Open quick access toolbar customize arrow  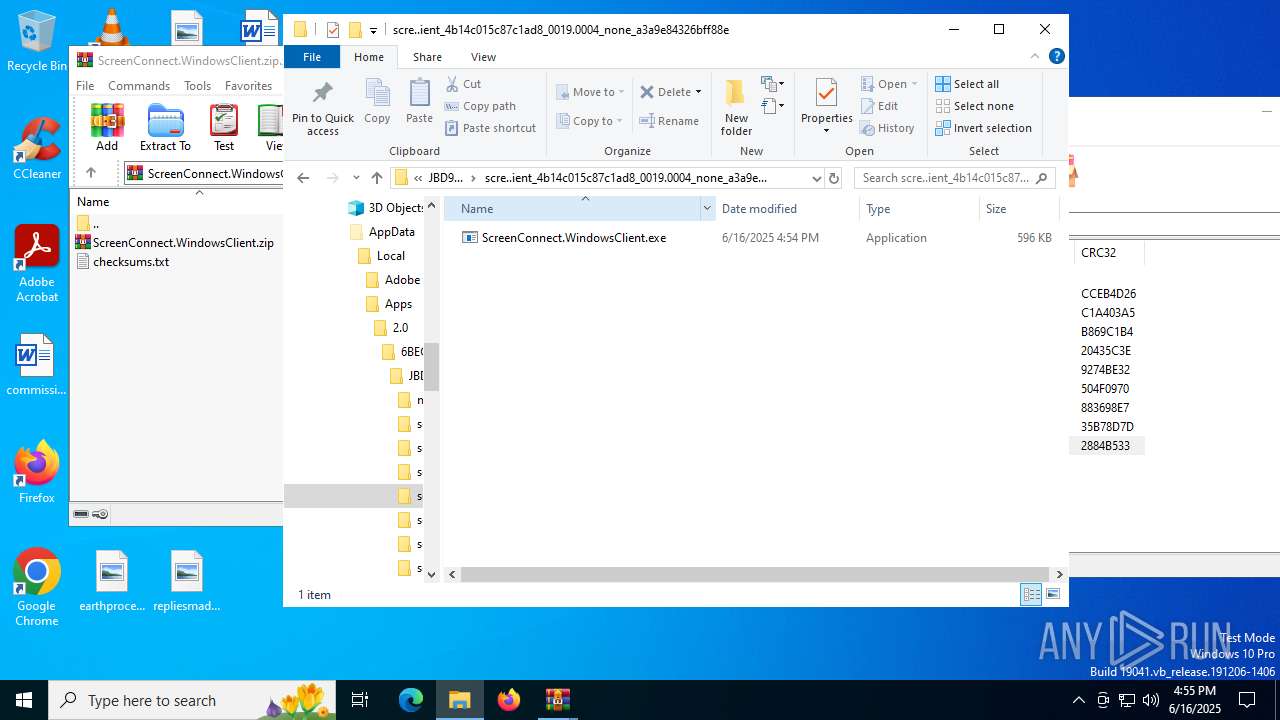click(373, 31)
